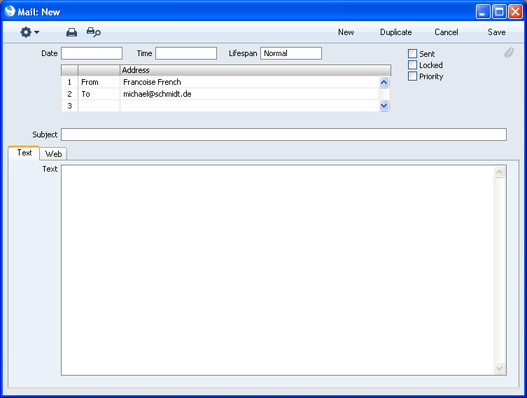The image size is (527, 398).
Task: Click text area scrollbar down arrow
Action: click(x=499, y=368)
